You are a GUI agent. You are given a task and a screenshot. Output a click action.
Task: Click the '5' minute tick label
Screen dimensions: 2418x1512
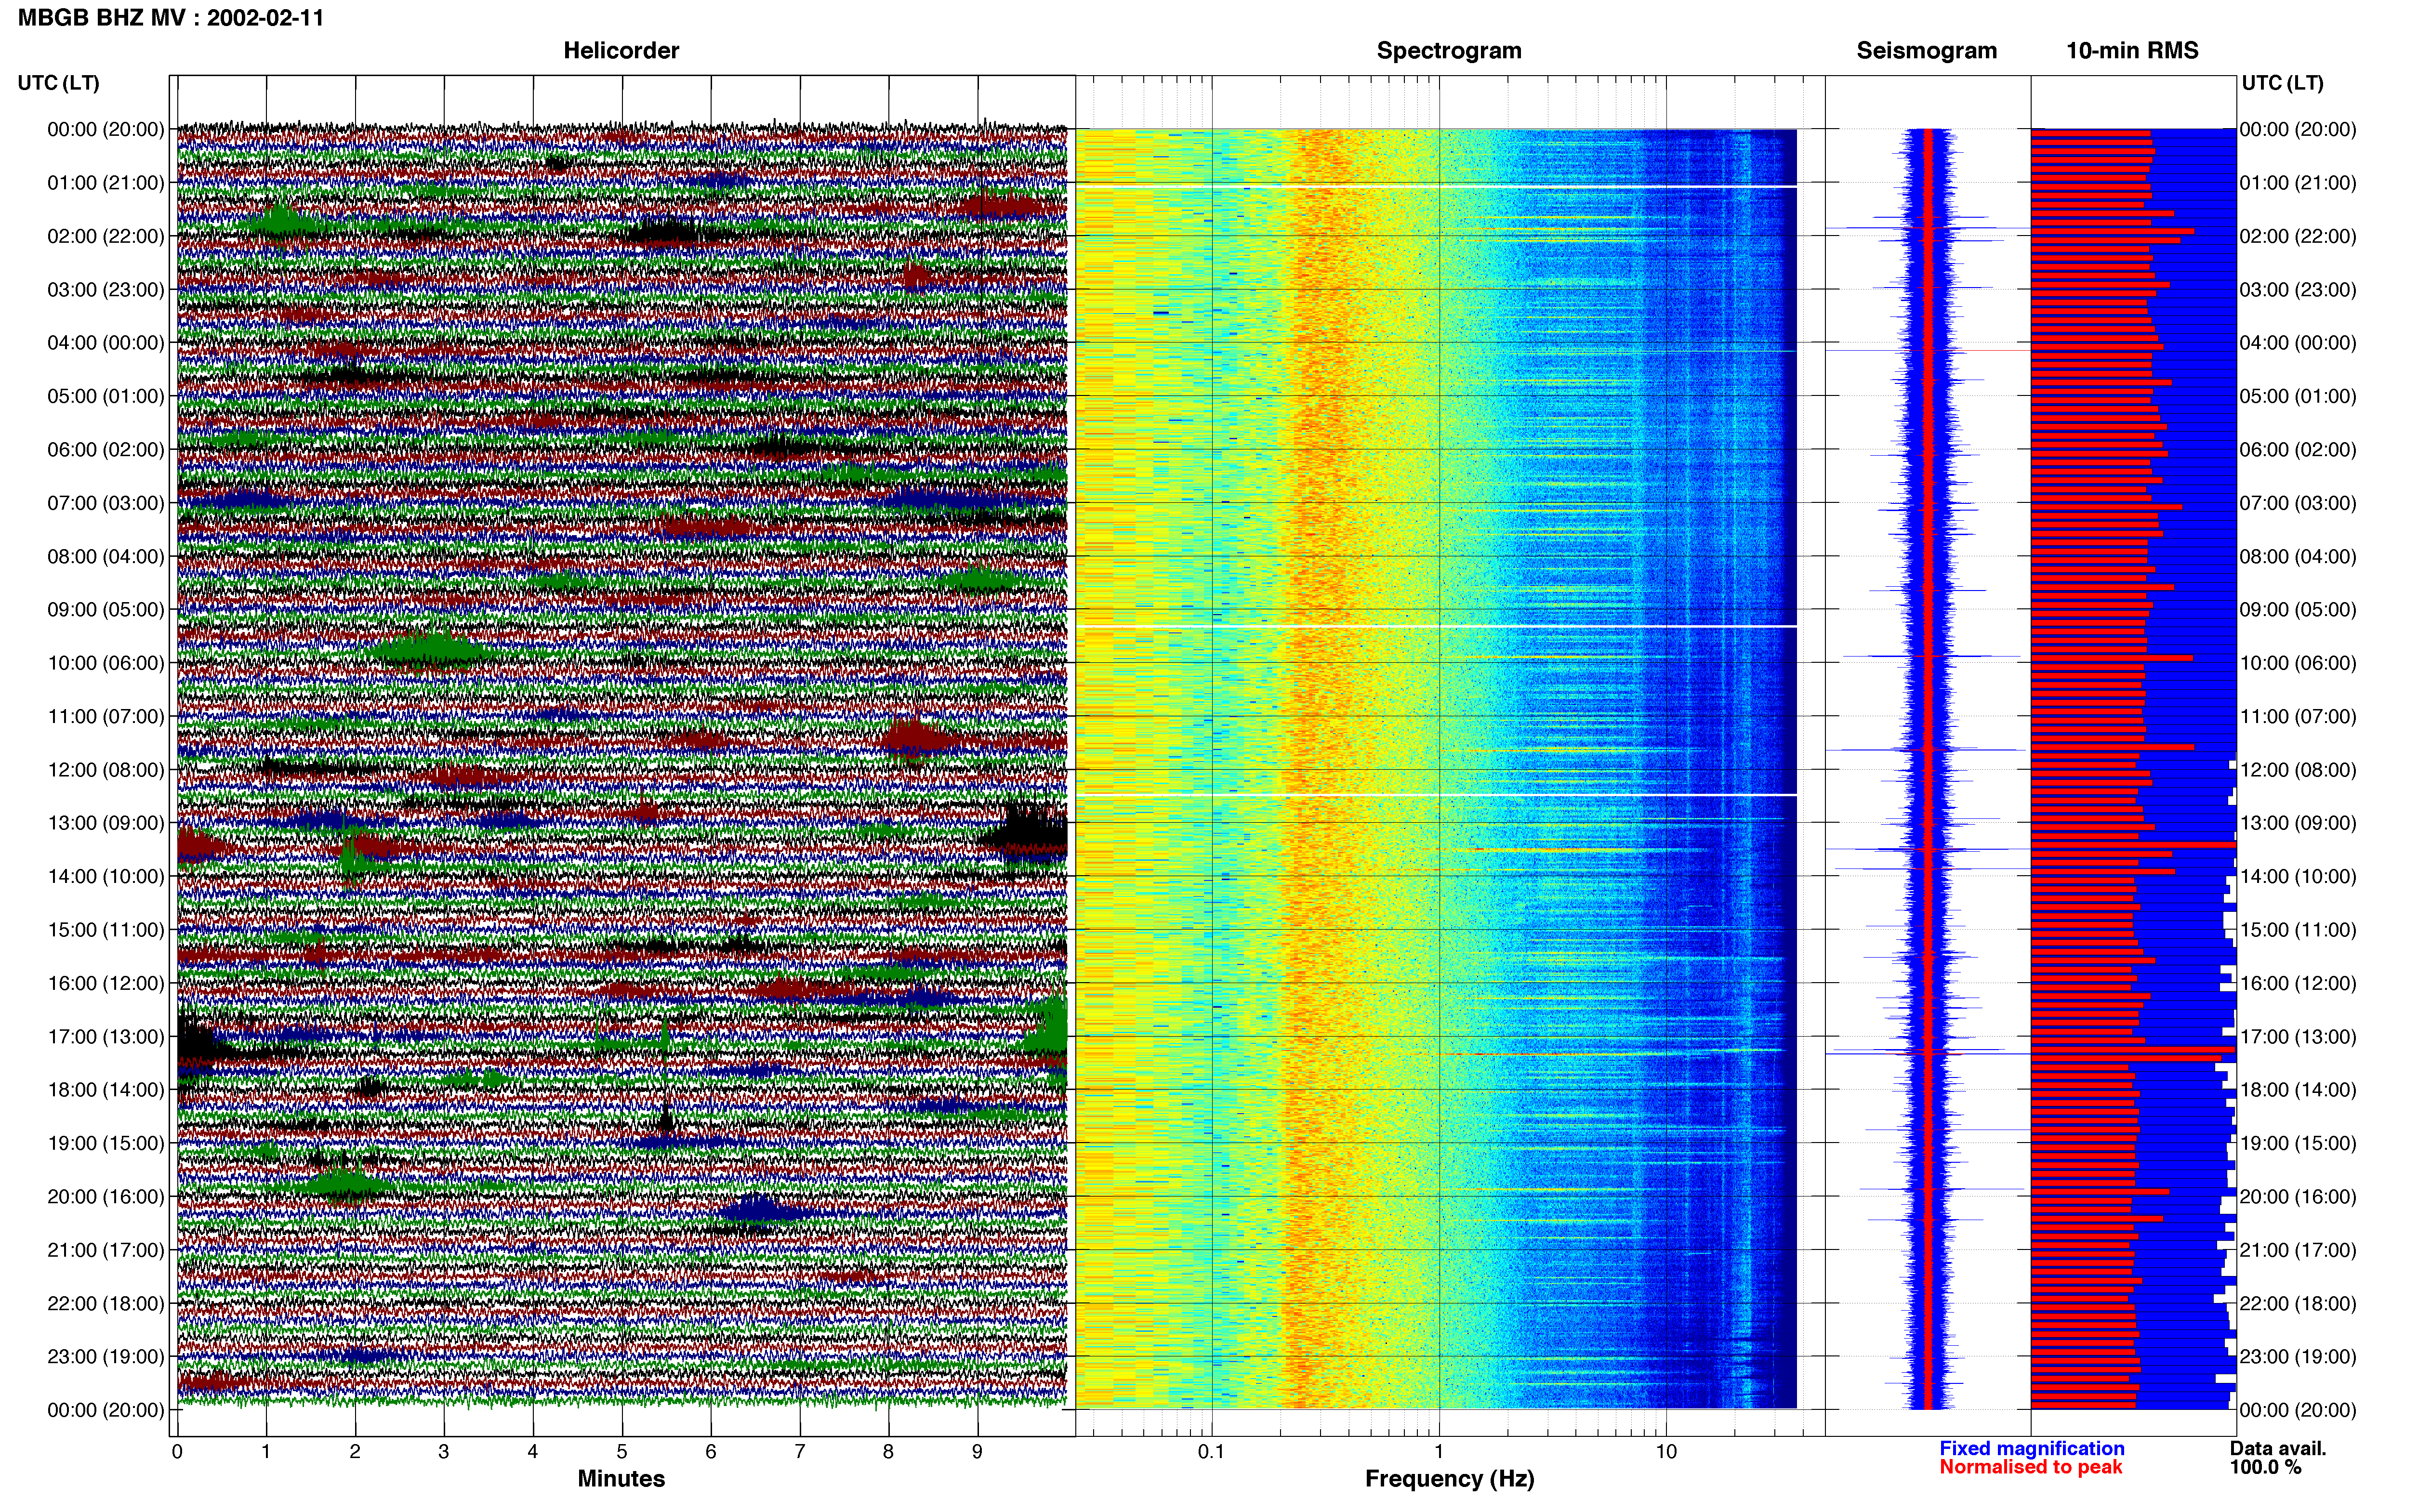point(622,1452)
